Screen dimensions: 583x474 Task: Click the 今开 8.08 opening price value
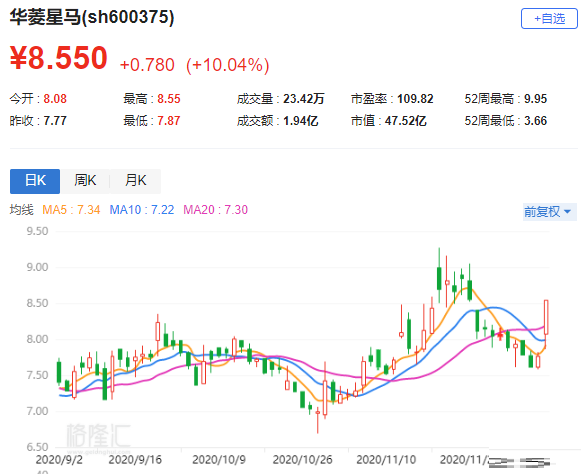pos(55,99)
